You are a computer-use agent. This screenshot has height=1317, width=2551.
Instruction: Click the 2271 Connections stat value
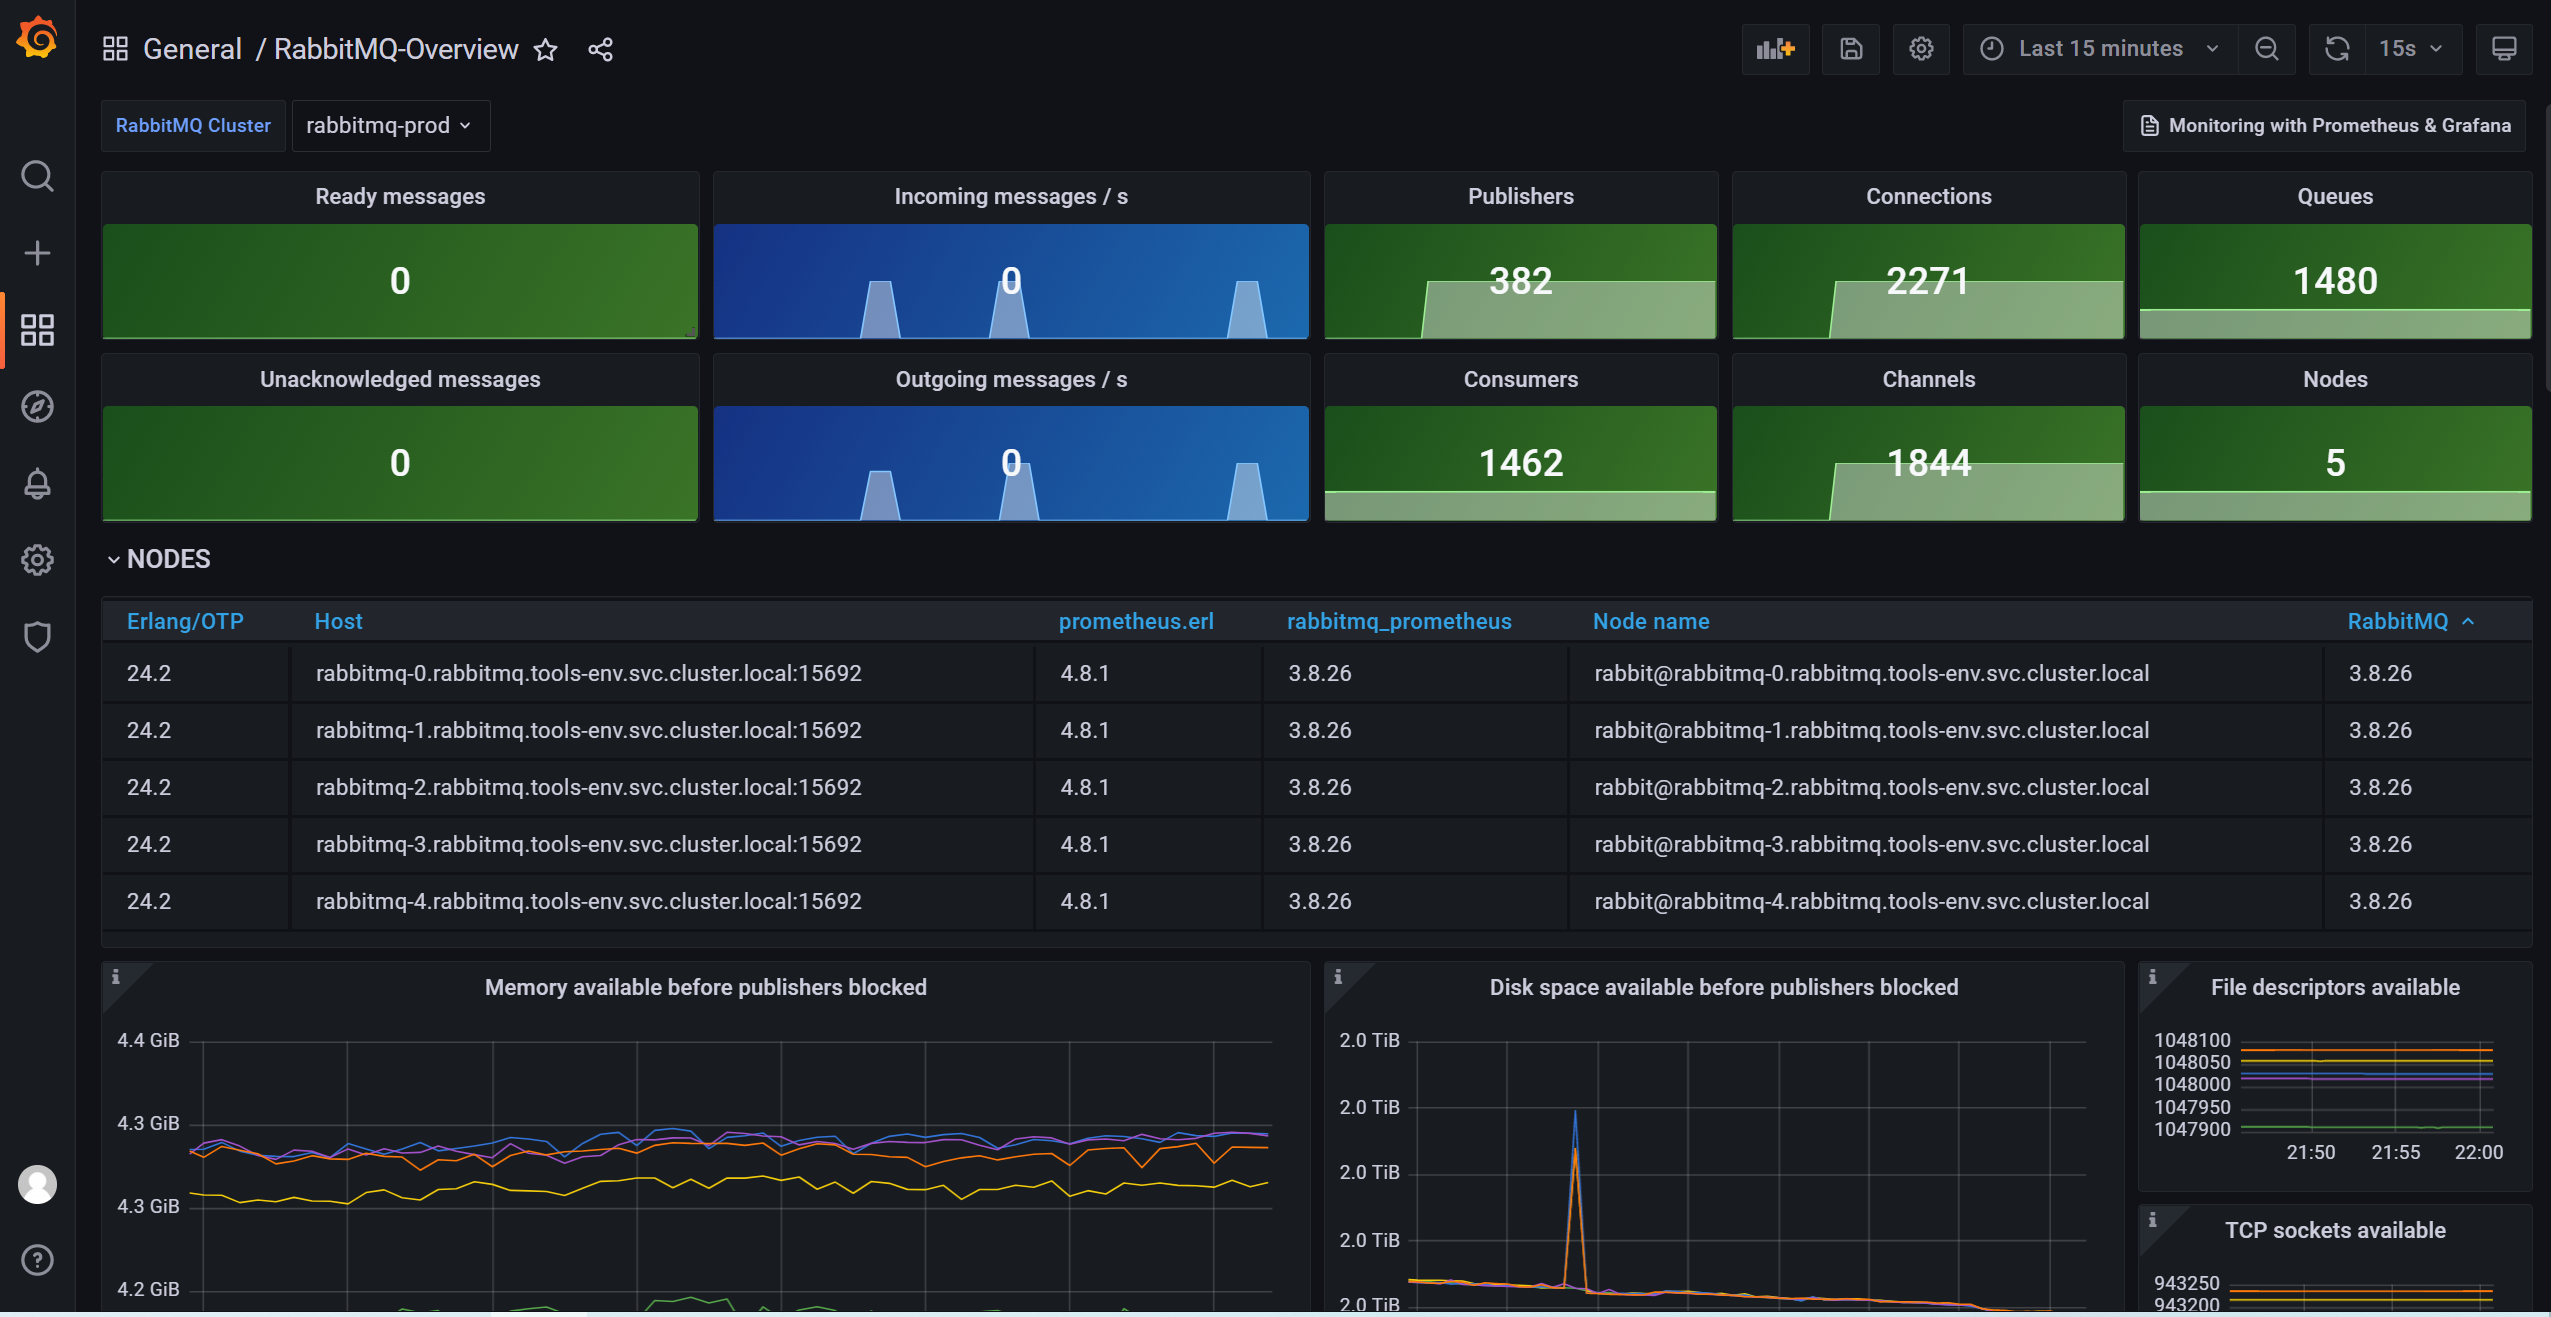pyautogui.click(x=1928, y=281)
